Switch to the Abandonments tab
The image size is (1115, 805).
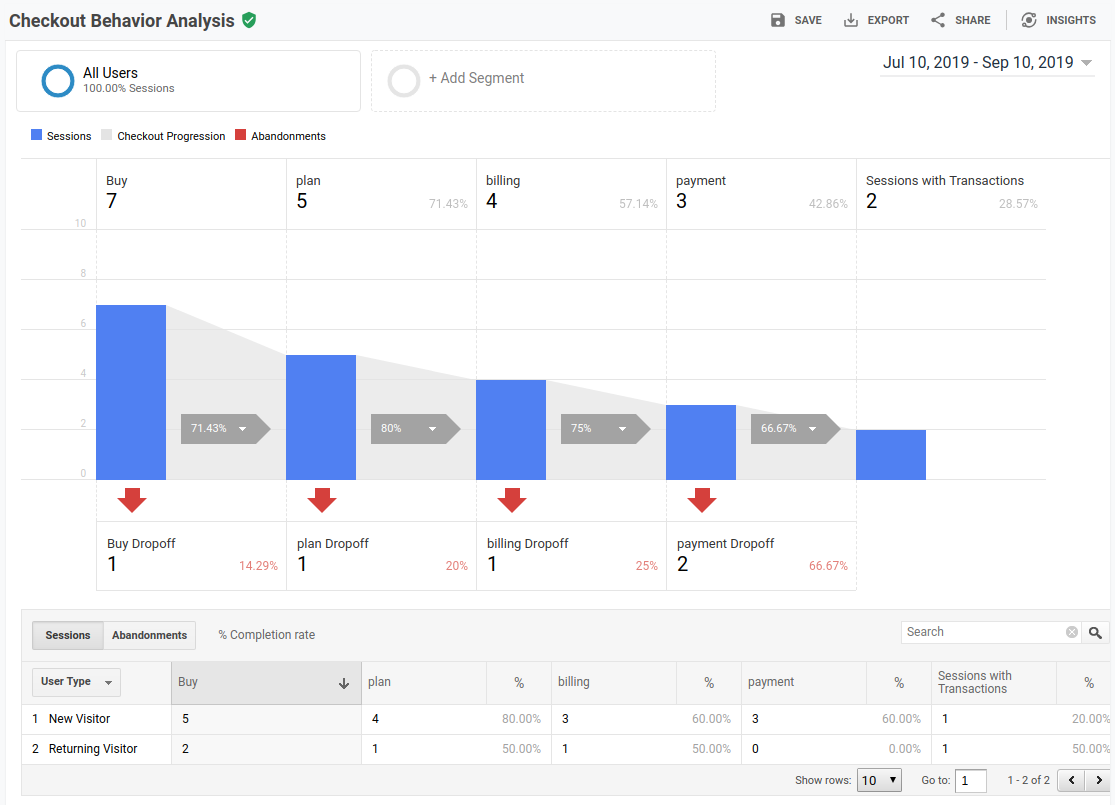(149, 636)
